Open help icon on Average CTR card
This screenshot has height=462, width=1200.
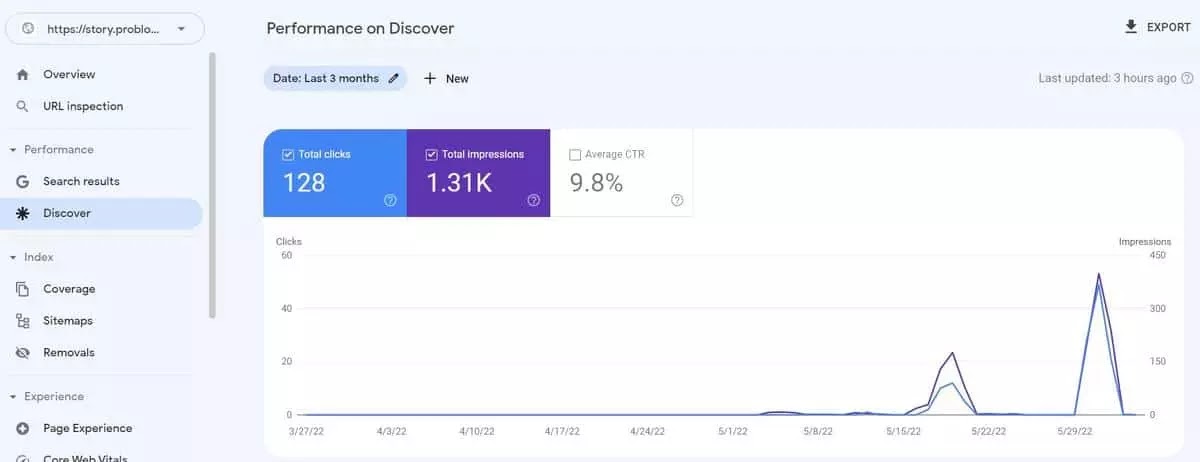coord(677,200)
